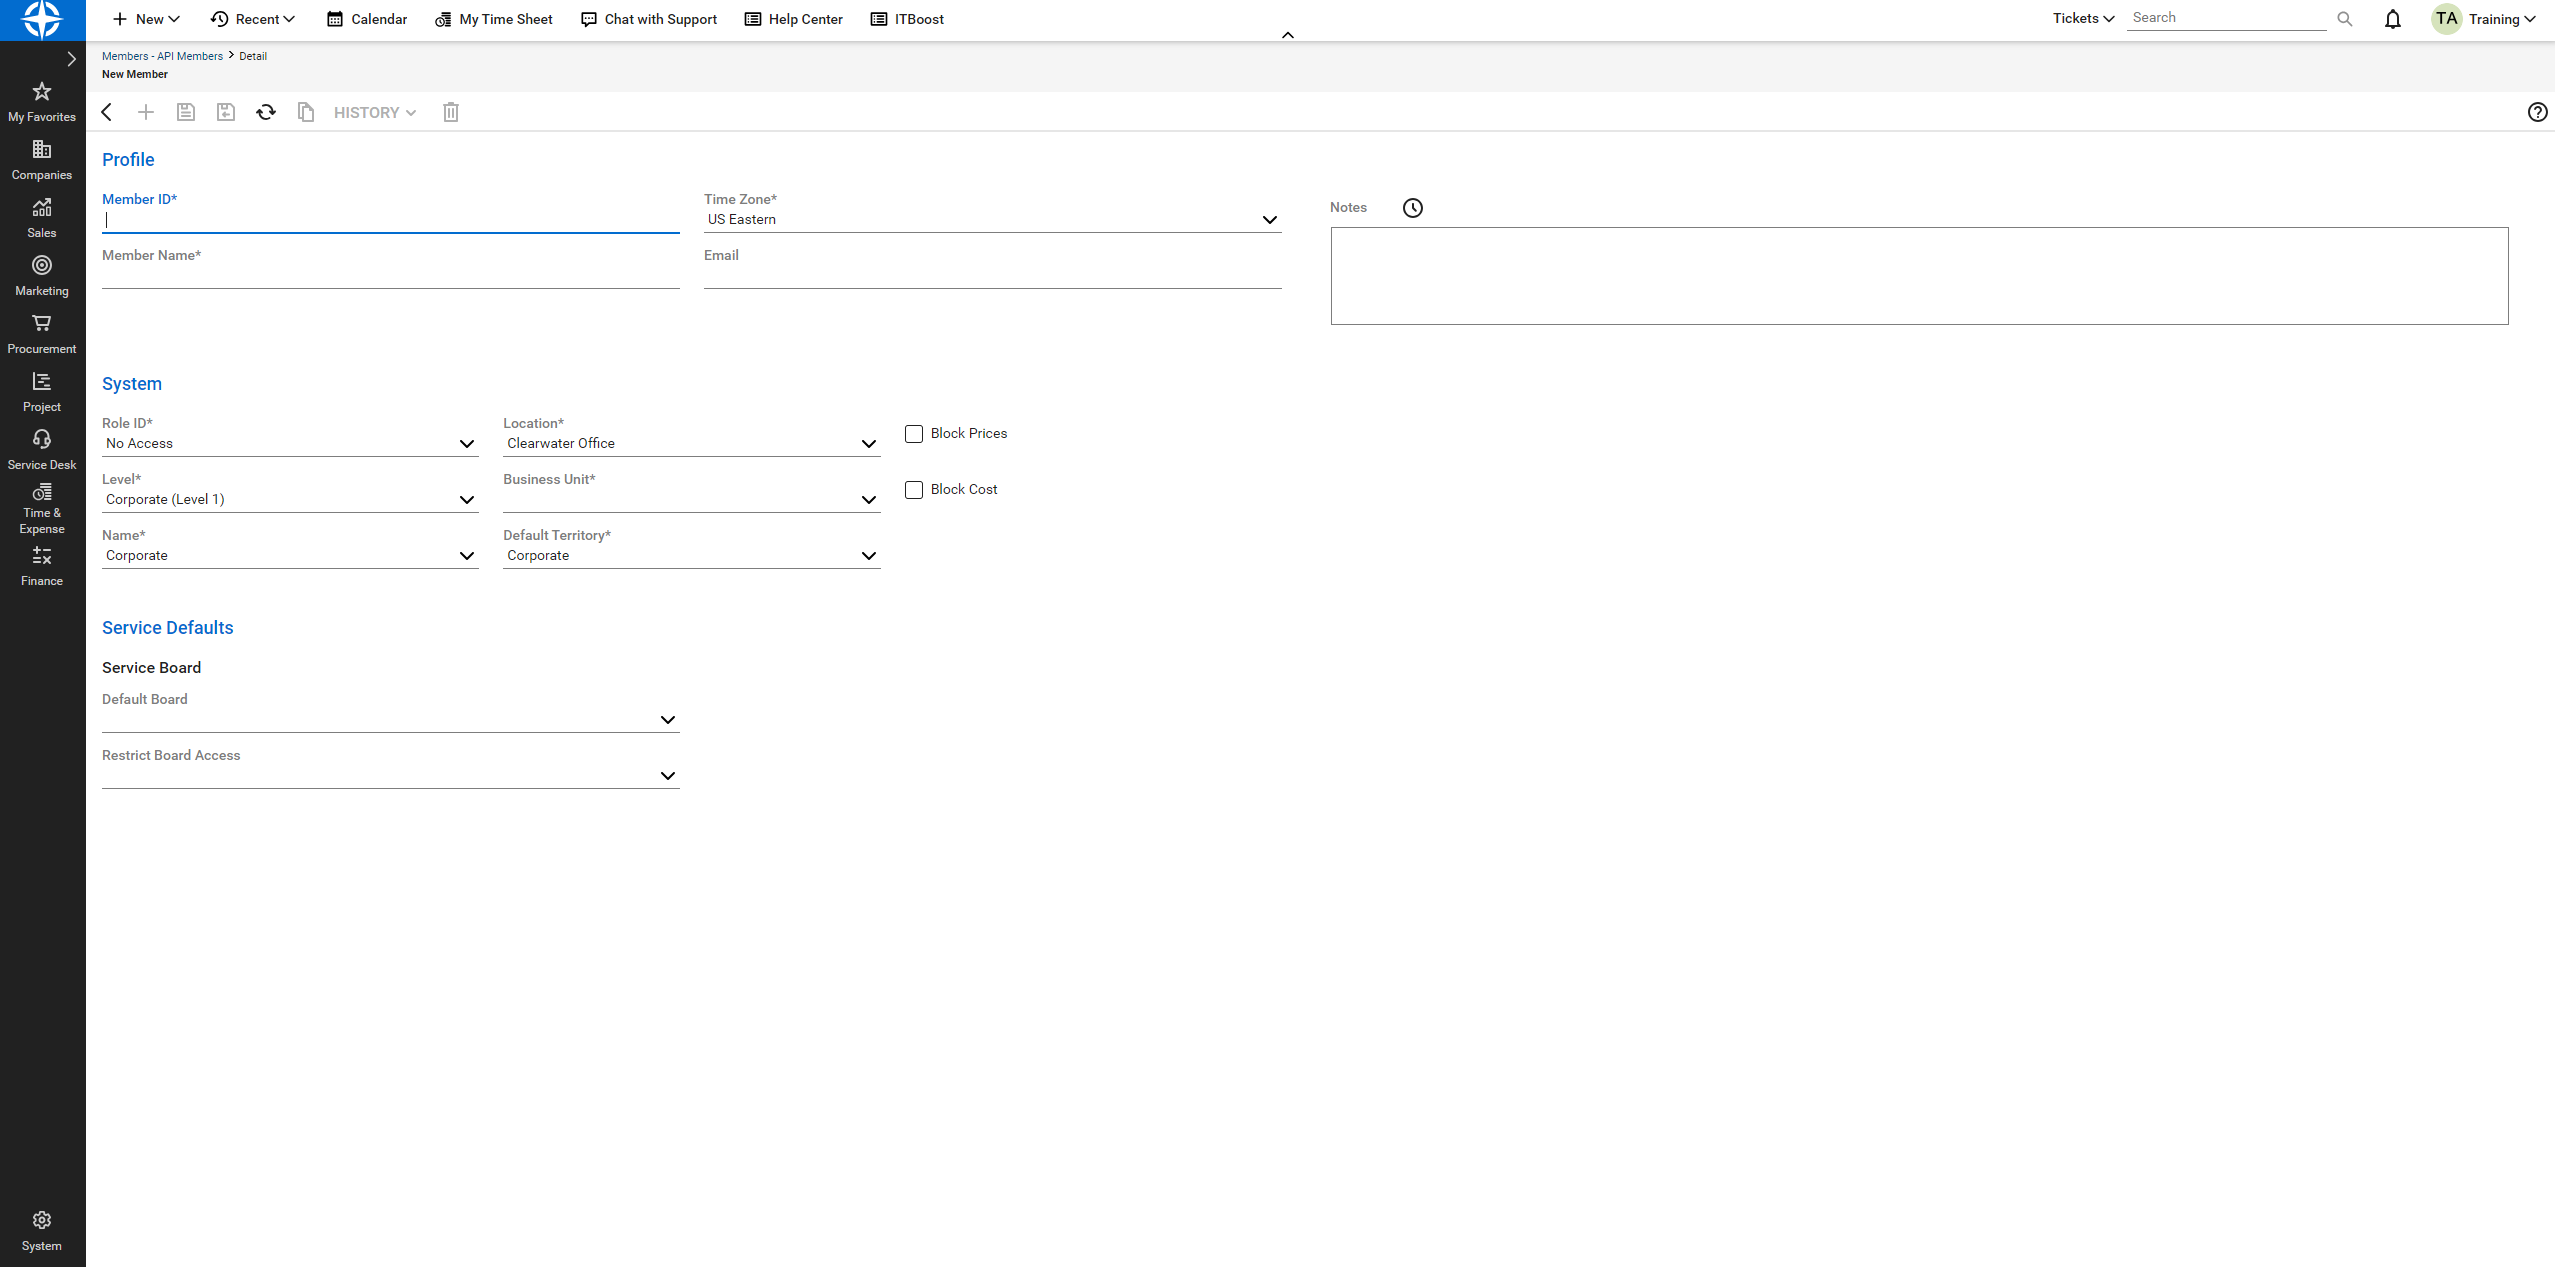
Task: Click the Email field
Action: 992,276
